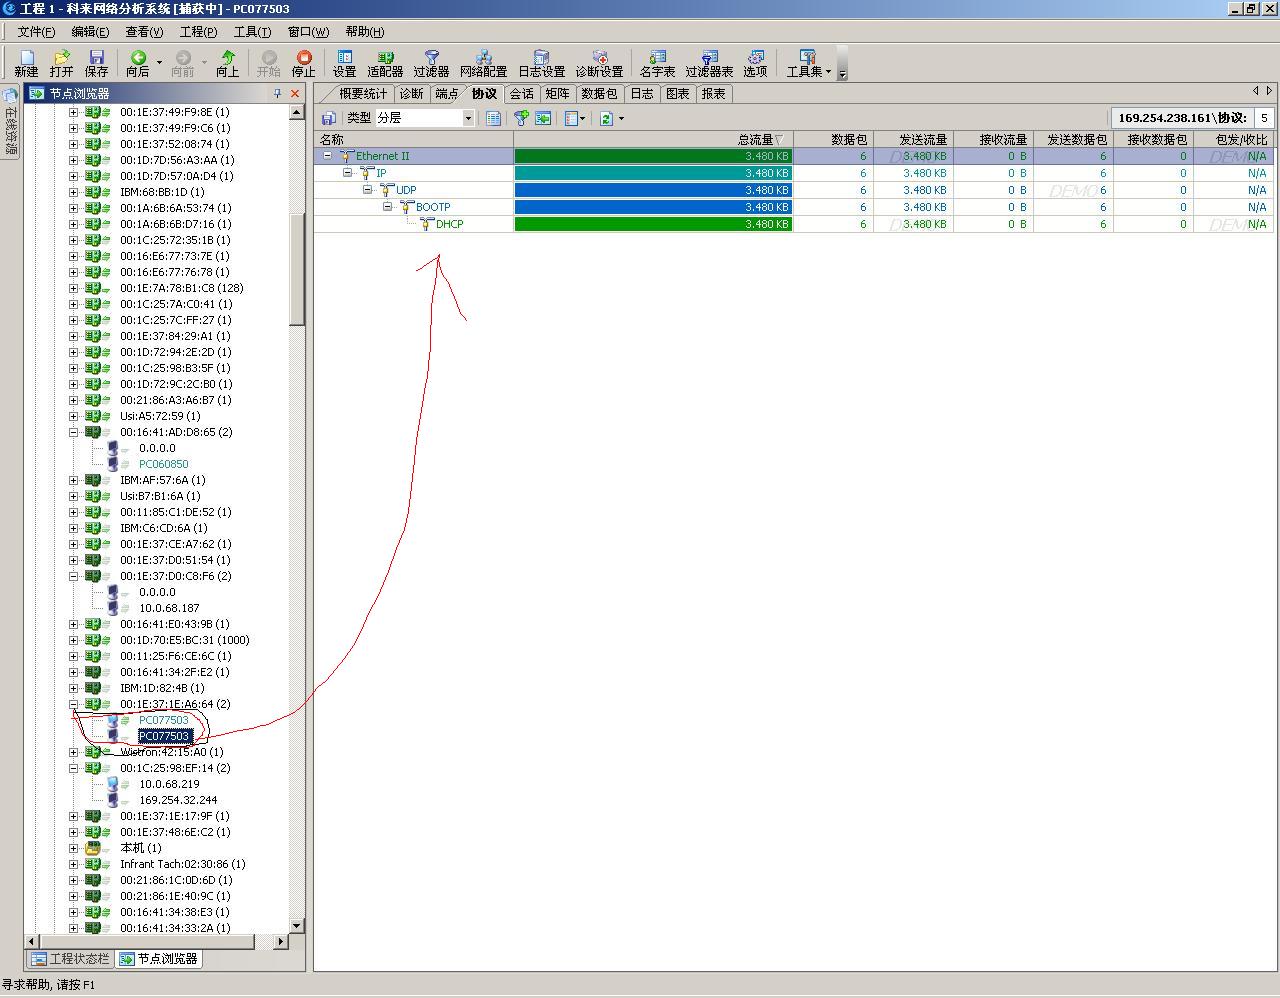Viewport: 1280px width, 998px height.
Task: Click 诊断设置 diagnosis settings icon
Action: [599, 63]
